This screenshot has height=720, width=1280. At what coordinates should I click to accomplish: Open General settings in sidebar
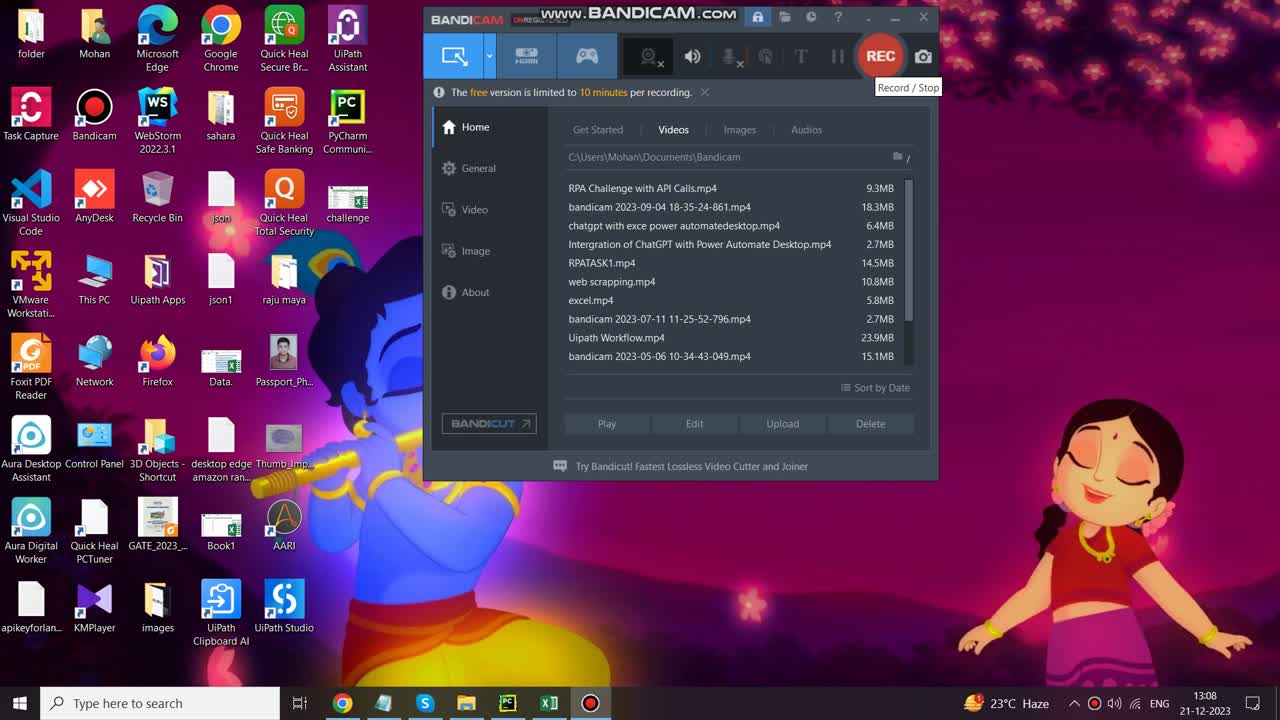(x=490, y=168)
